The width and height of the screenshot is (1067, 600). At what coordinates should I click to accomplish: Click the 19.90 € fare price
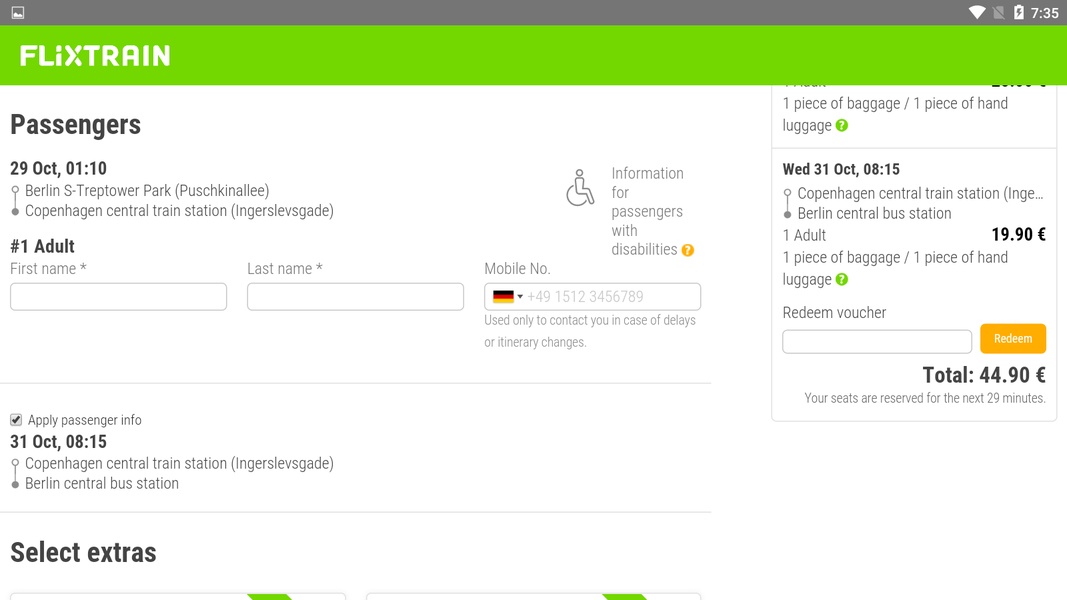1018,235
